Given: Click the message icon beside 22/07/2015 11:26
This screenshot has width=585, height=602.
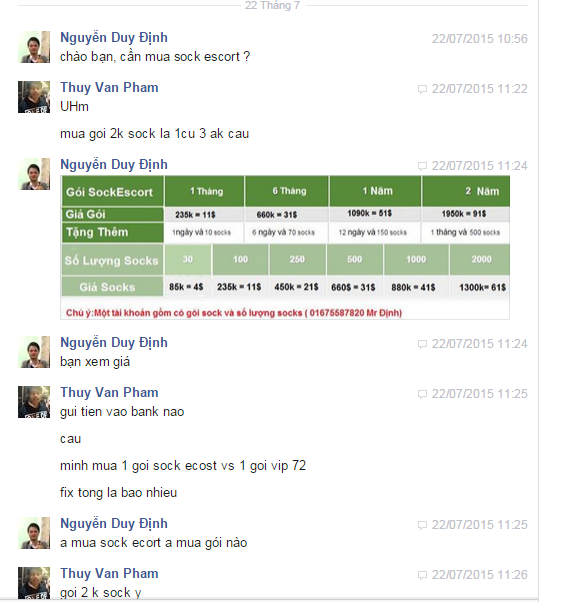Looking at the screenshot, I should (422, 575).
